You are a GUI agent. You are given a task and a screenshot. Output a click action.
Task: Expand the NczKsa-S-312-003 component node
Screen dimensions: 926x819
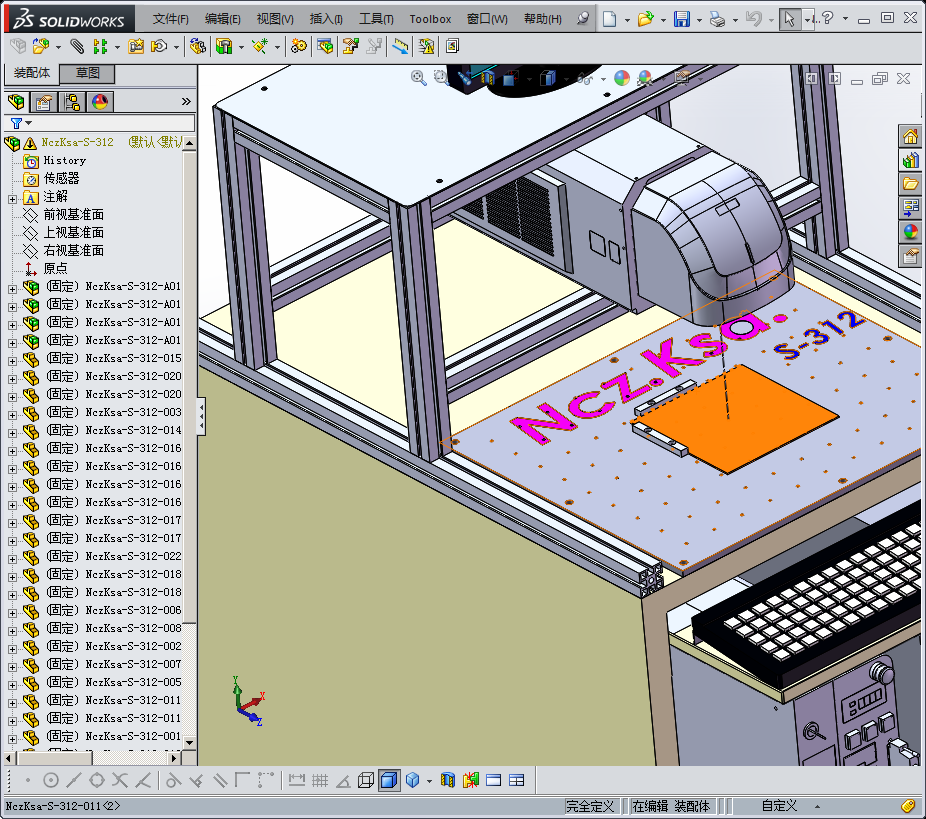pos(12,415)
